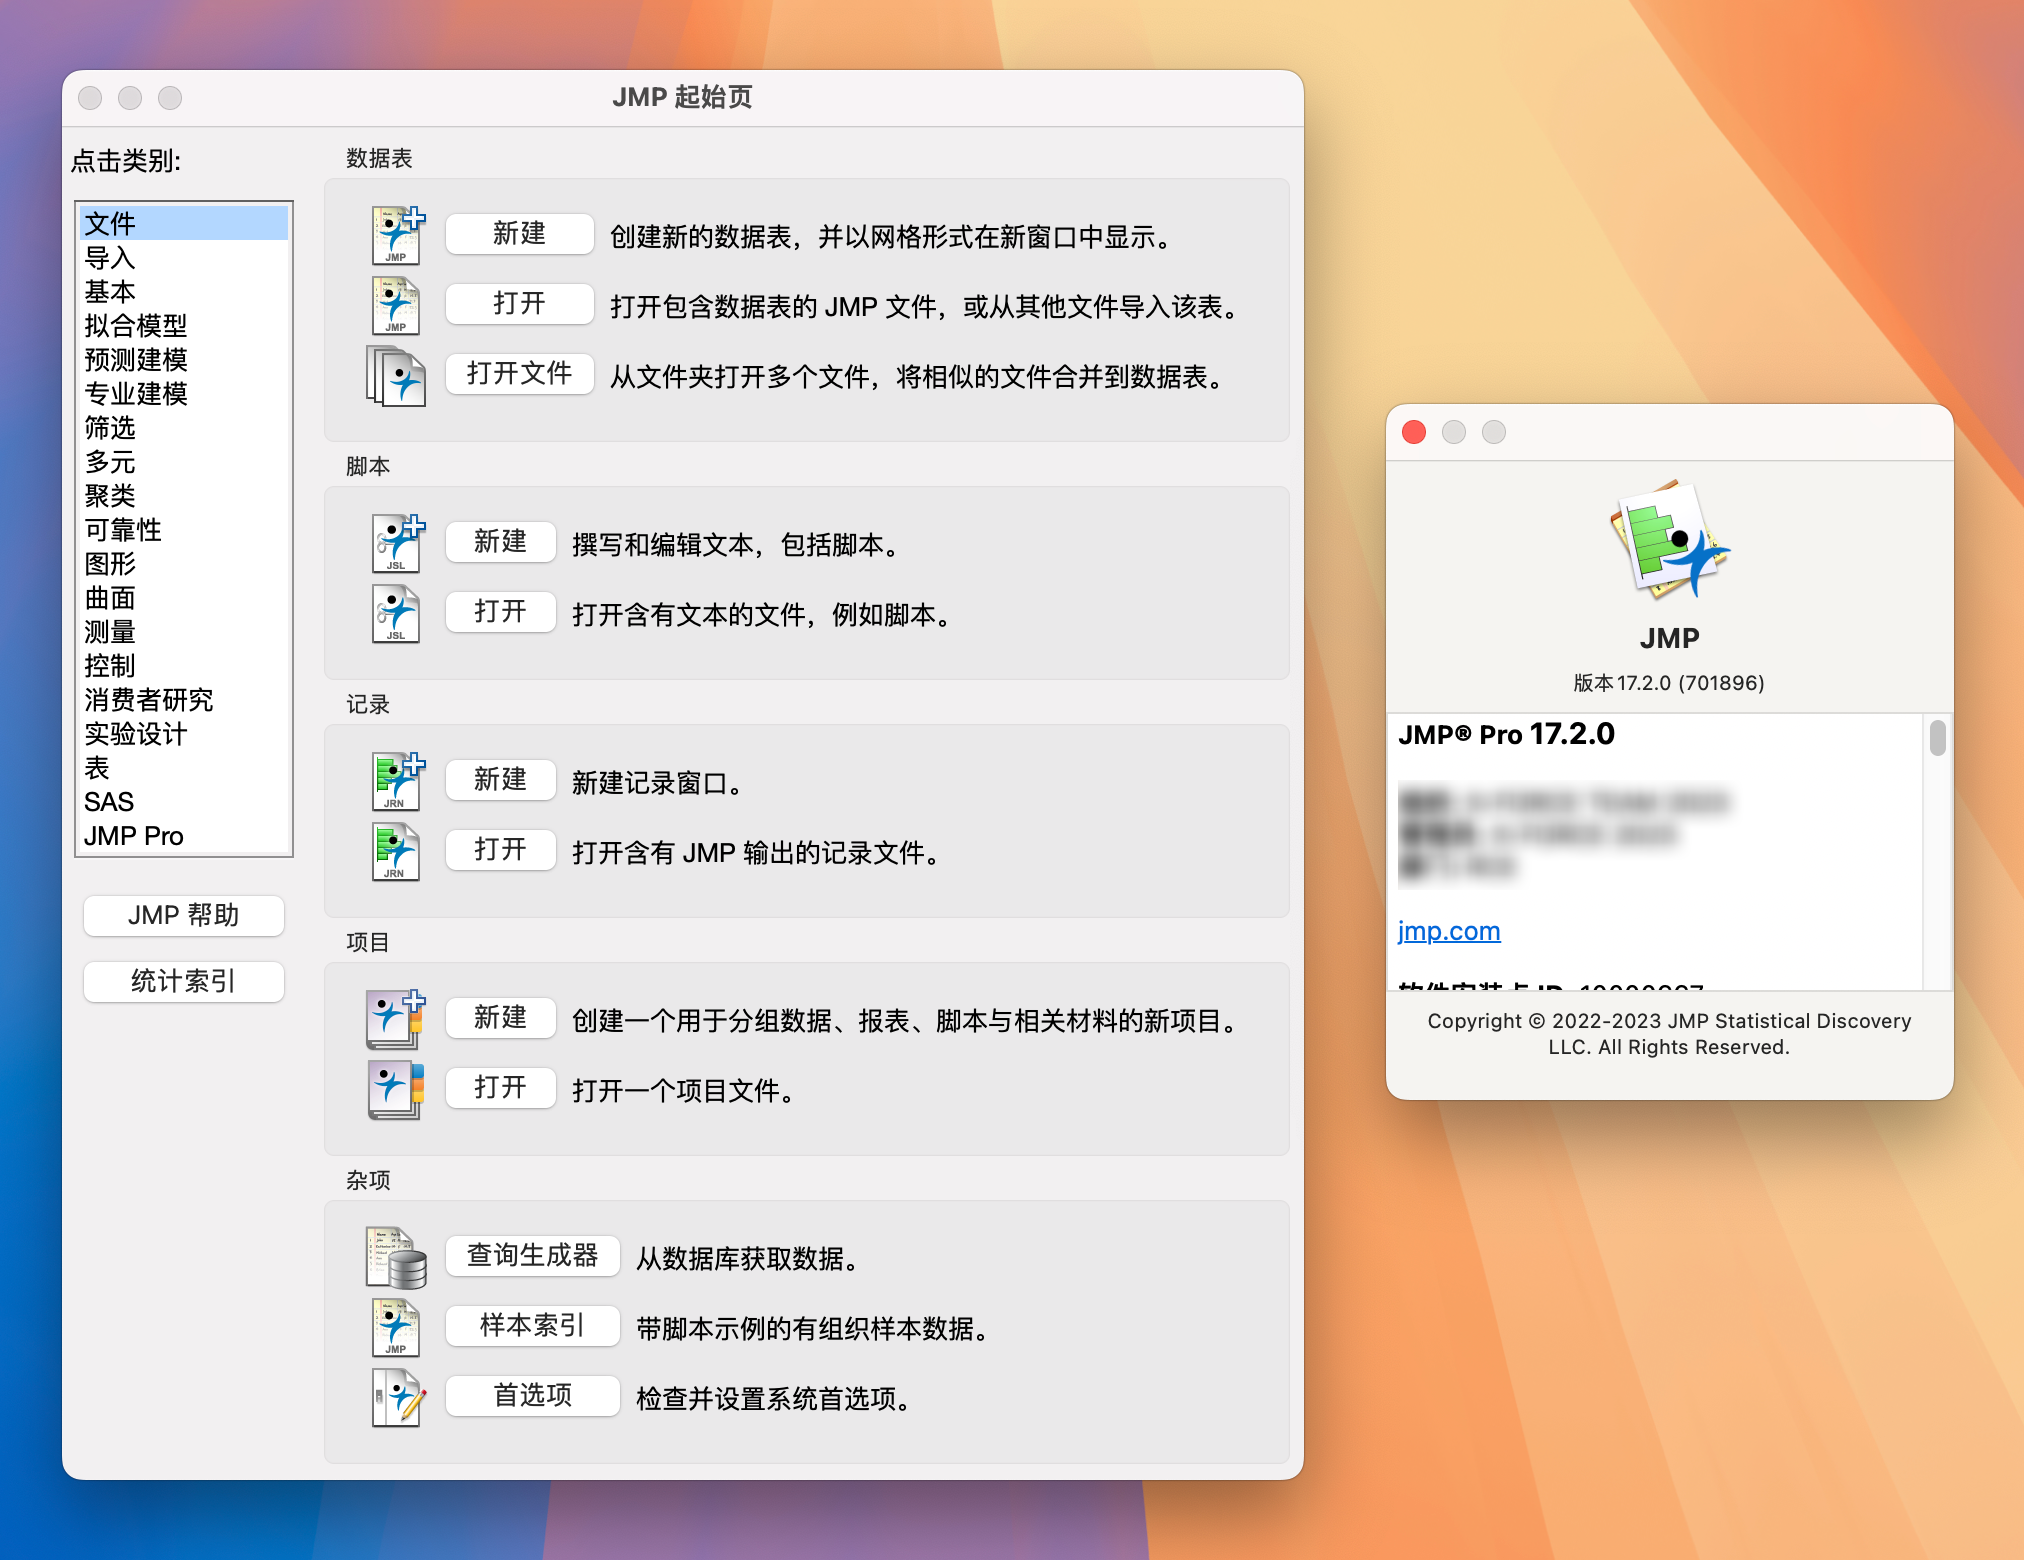Click the preferences pencil icon
The image size is (2024, 1560).
399,1397
